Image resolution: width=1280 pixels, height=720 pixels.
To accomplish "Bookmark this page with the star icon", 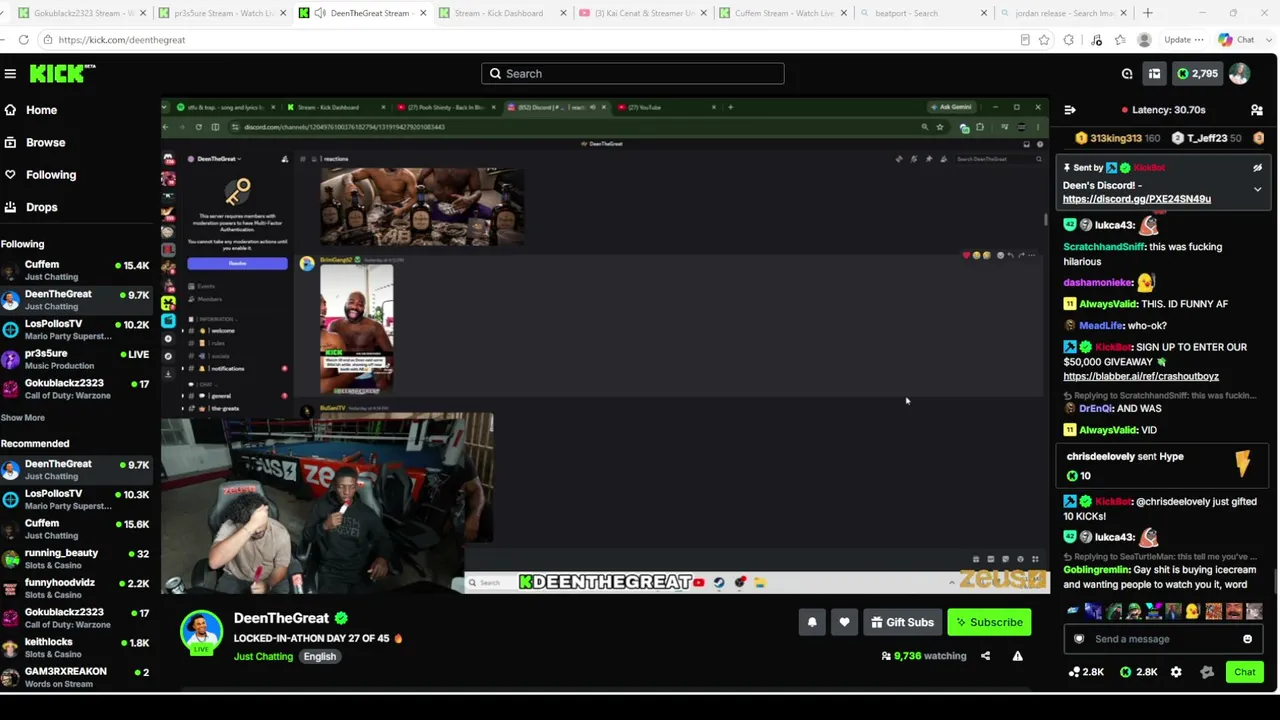I will [1044, 40].
